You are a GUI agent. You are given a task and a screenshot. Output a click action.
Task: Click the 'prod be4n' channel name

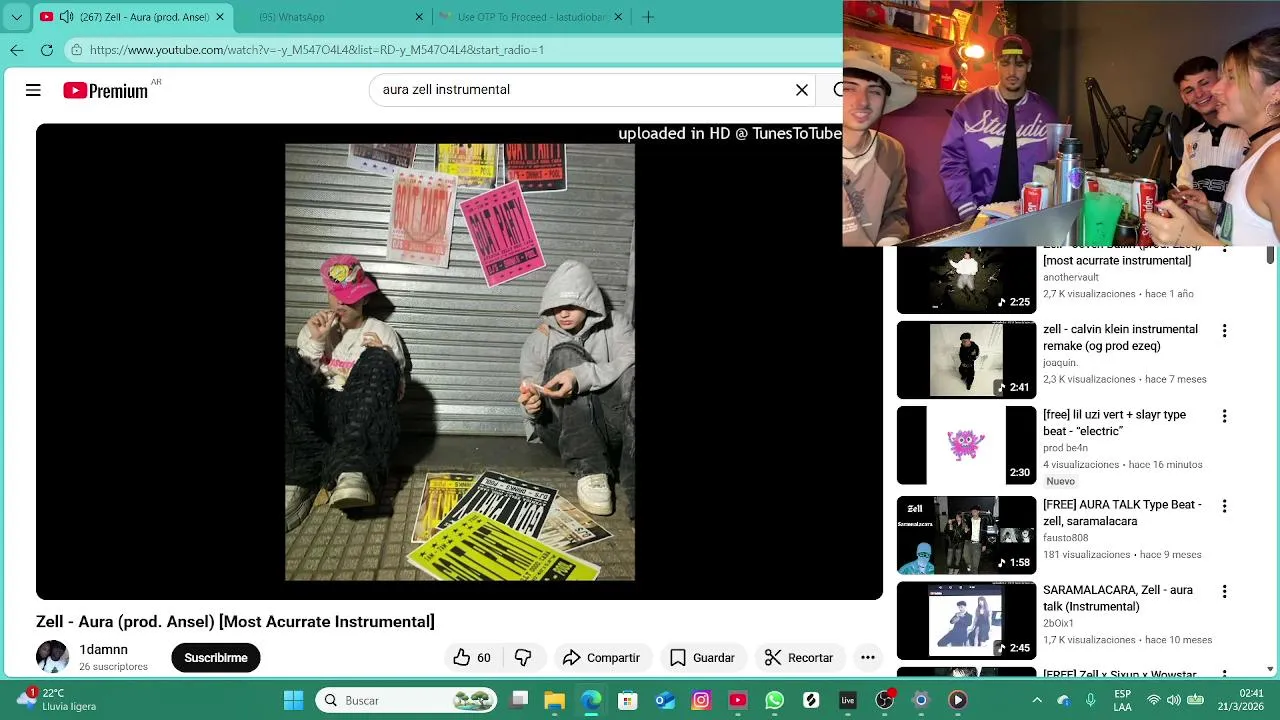tap(1065, 448)
